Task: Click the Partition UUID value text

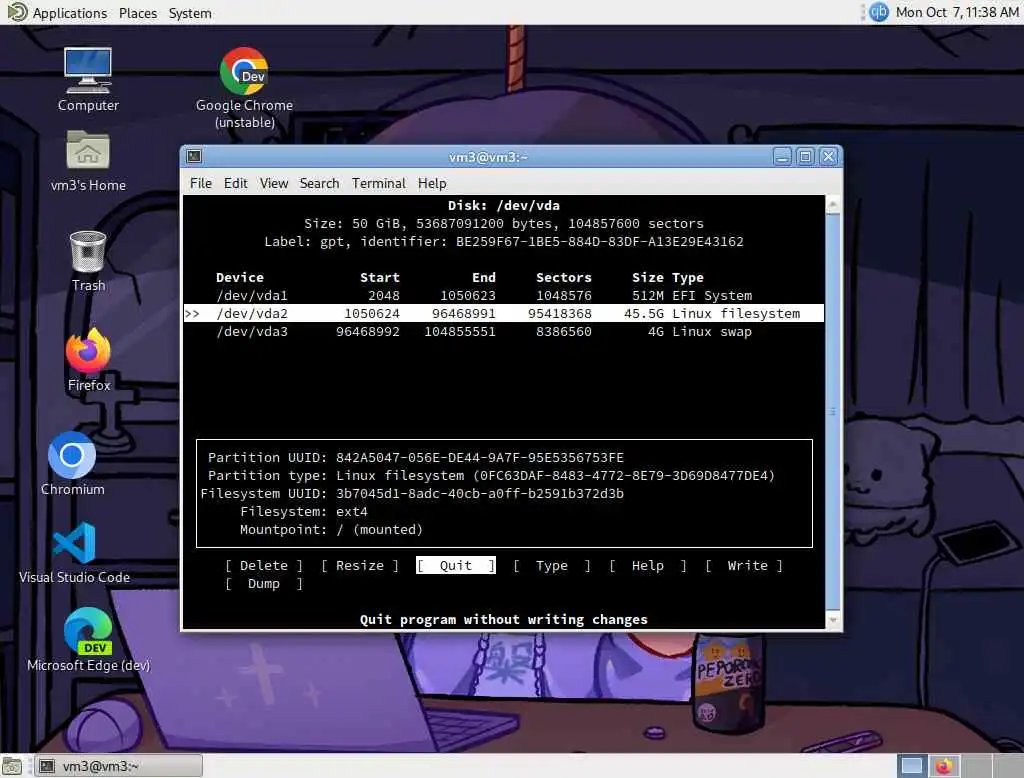Action: coord(480,457)
